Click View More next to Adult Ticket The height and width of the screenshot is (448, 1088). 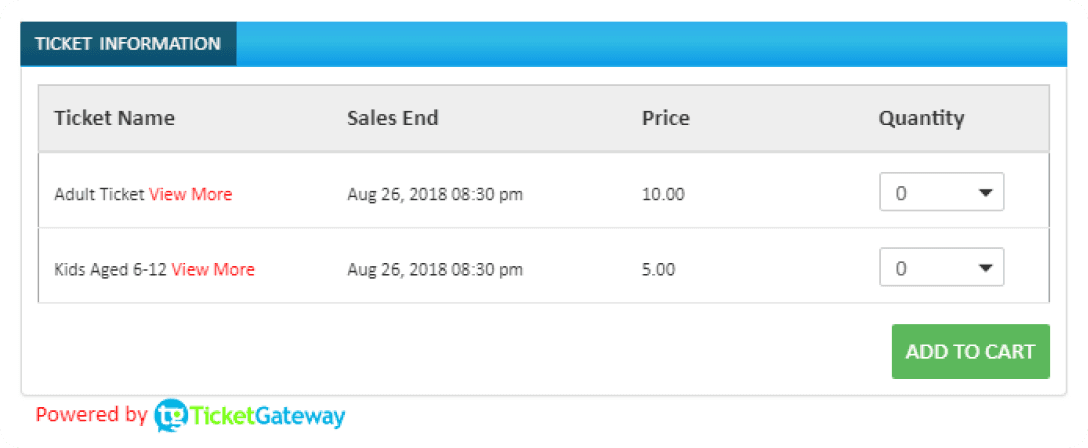pos(191,194)
